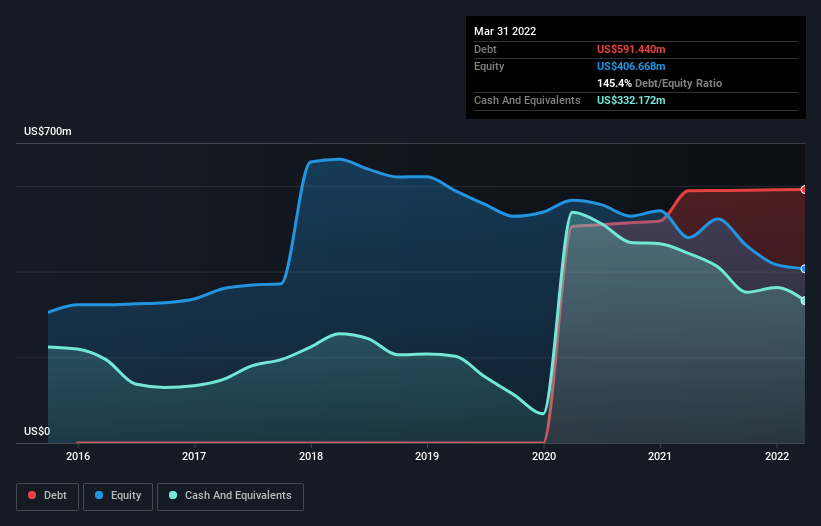The width and height of the screenshot is (821, 526).
Task: Click the US$700m y-axis label
Action: [48, 131]
